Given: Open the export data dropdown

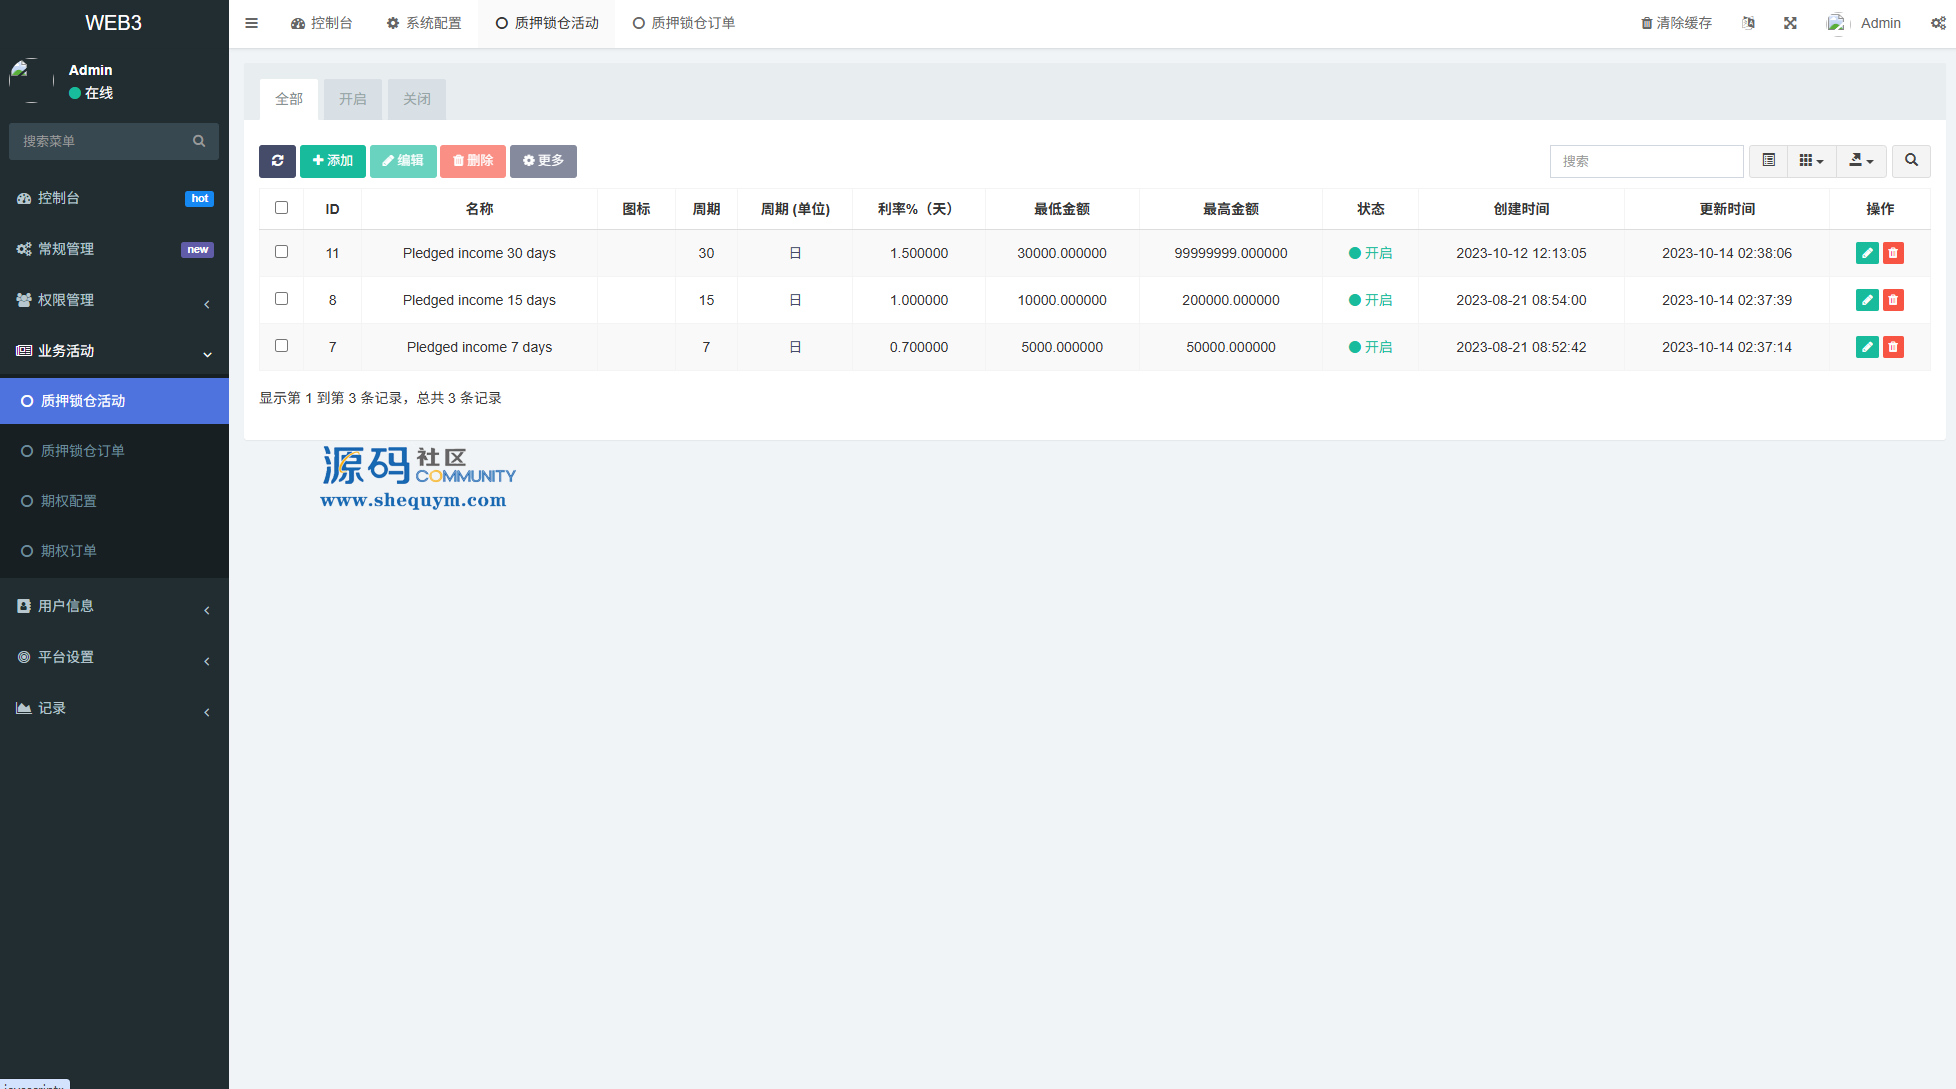Looking at the screenshot, I should point(1861,161).
